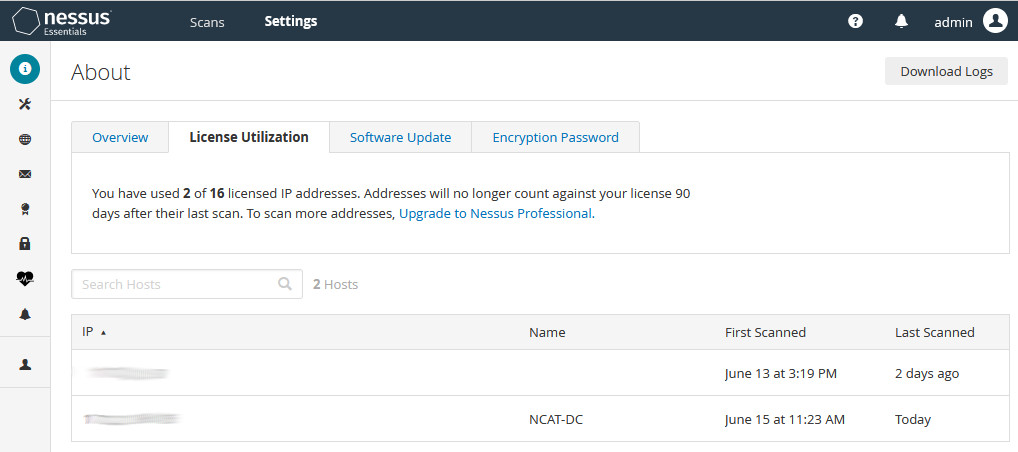Click blurred IP in NCAT-DC row
The width and height of the screenshot is (1018, 452).
132,419
